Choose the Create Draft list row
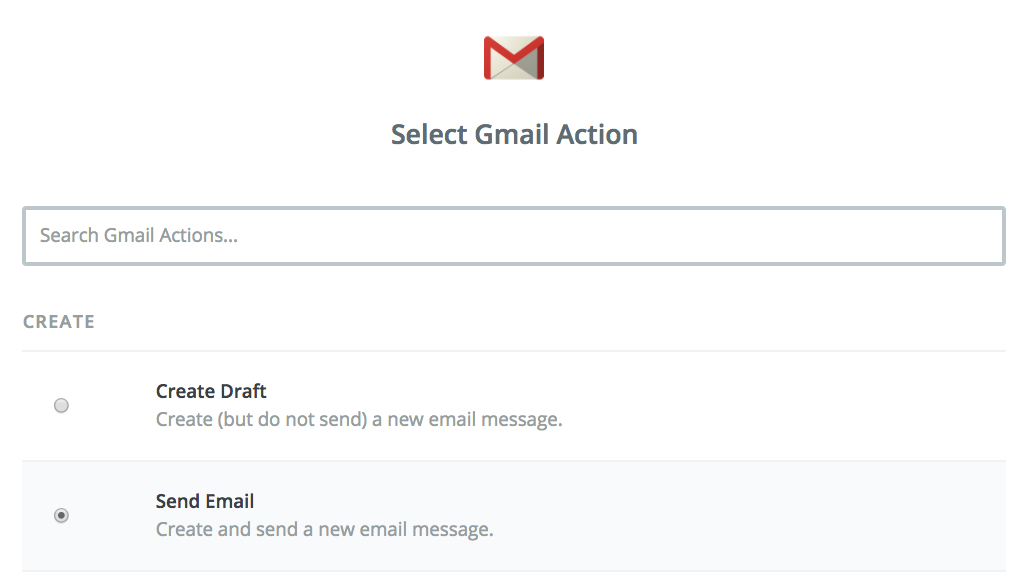The width and height of the screenshot is (1026, 580). pos(514,406)
